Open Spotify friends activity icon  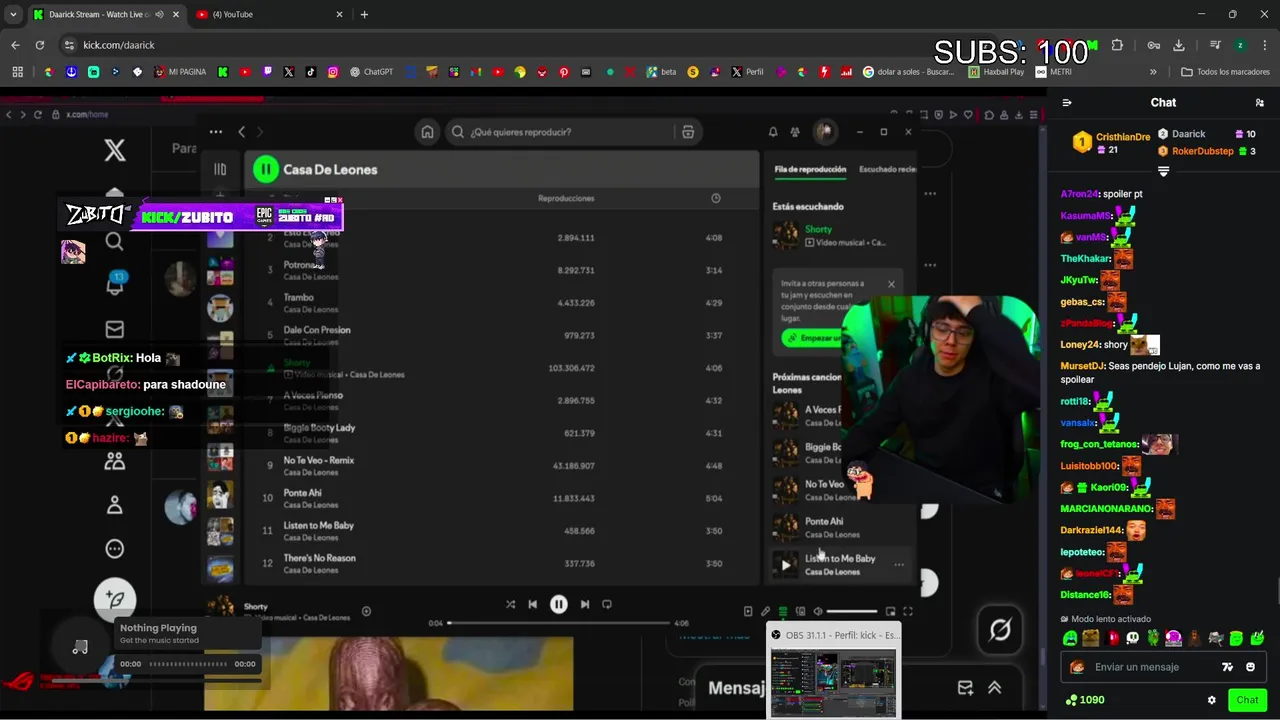795,132
